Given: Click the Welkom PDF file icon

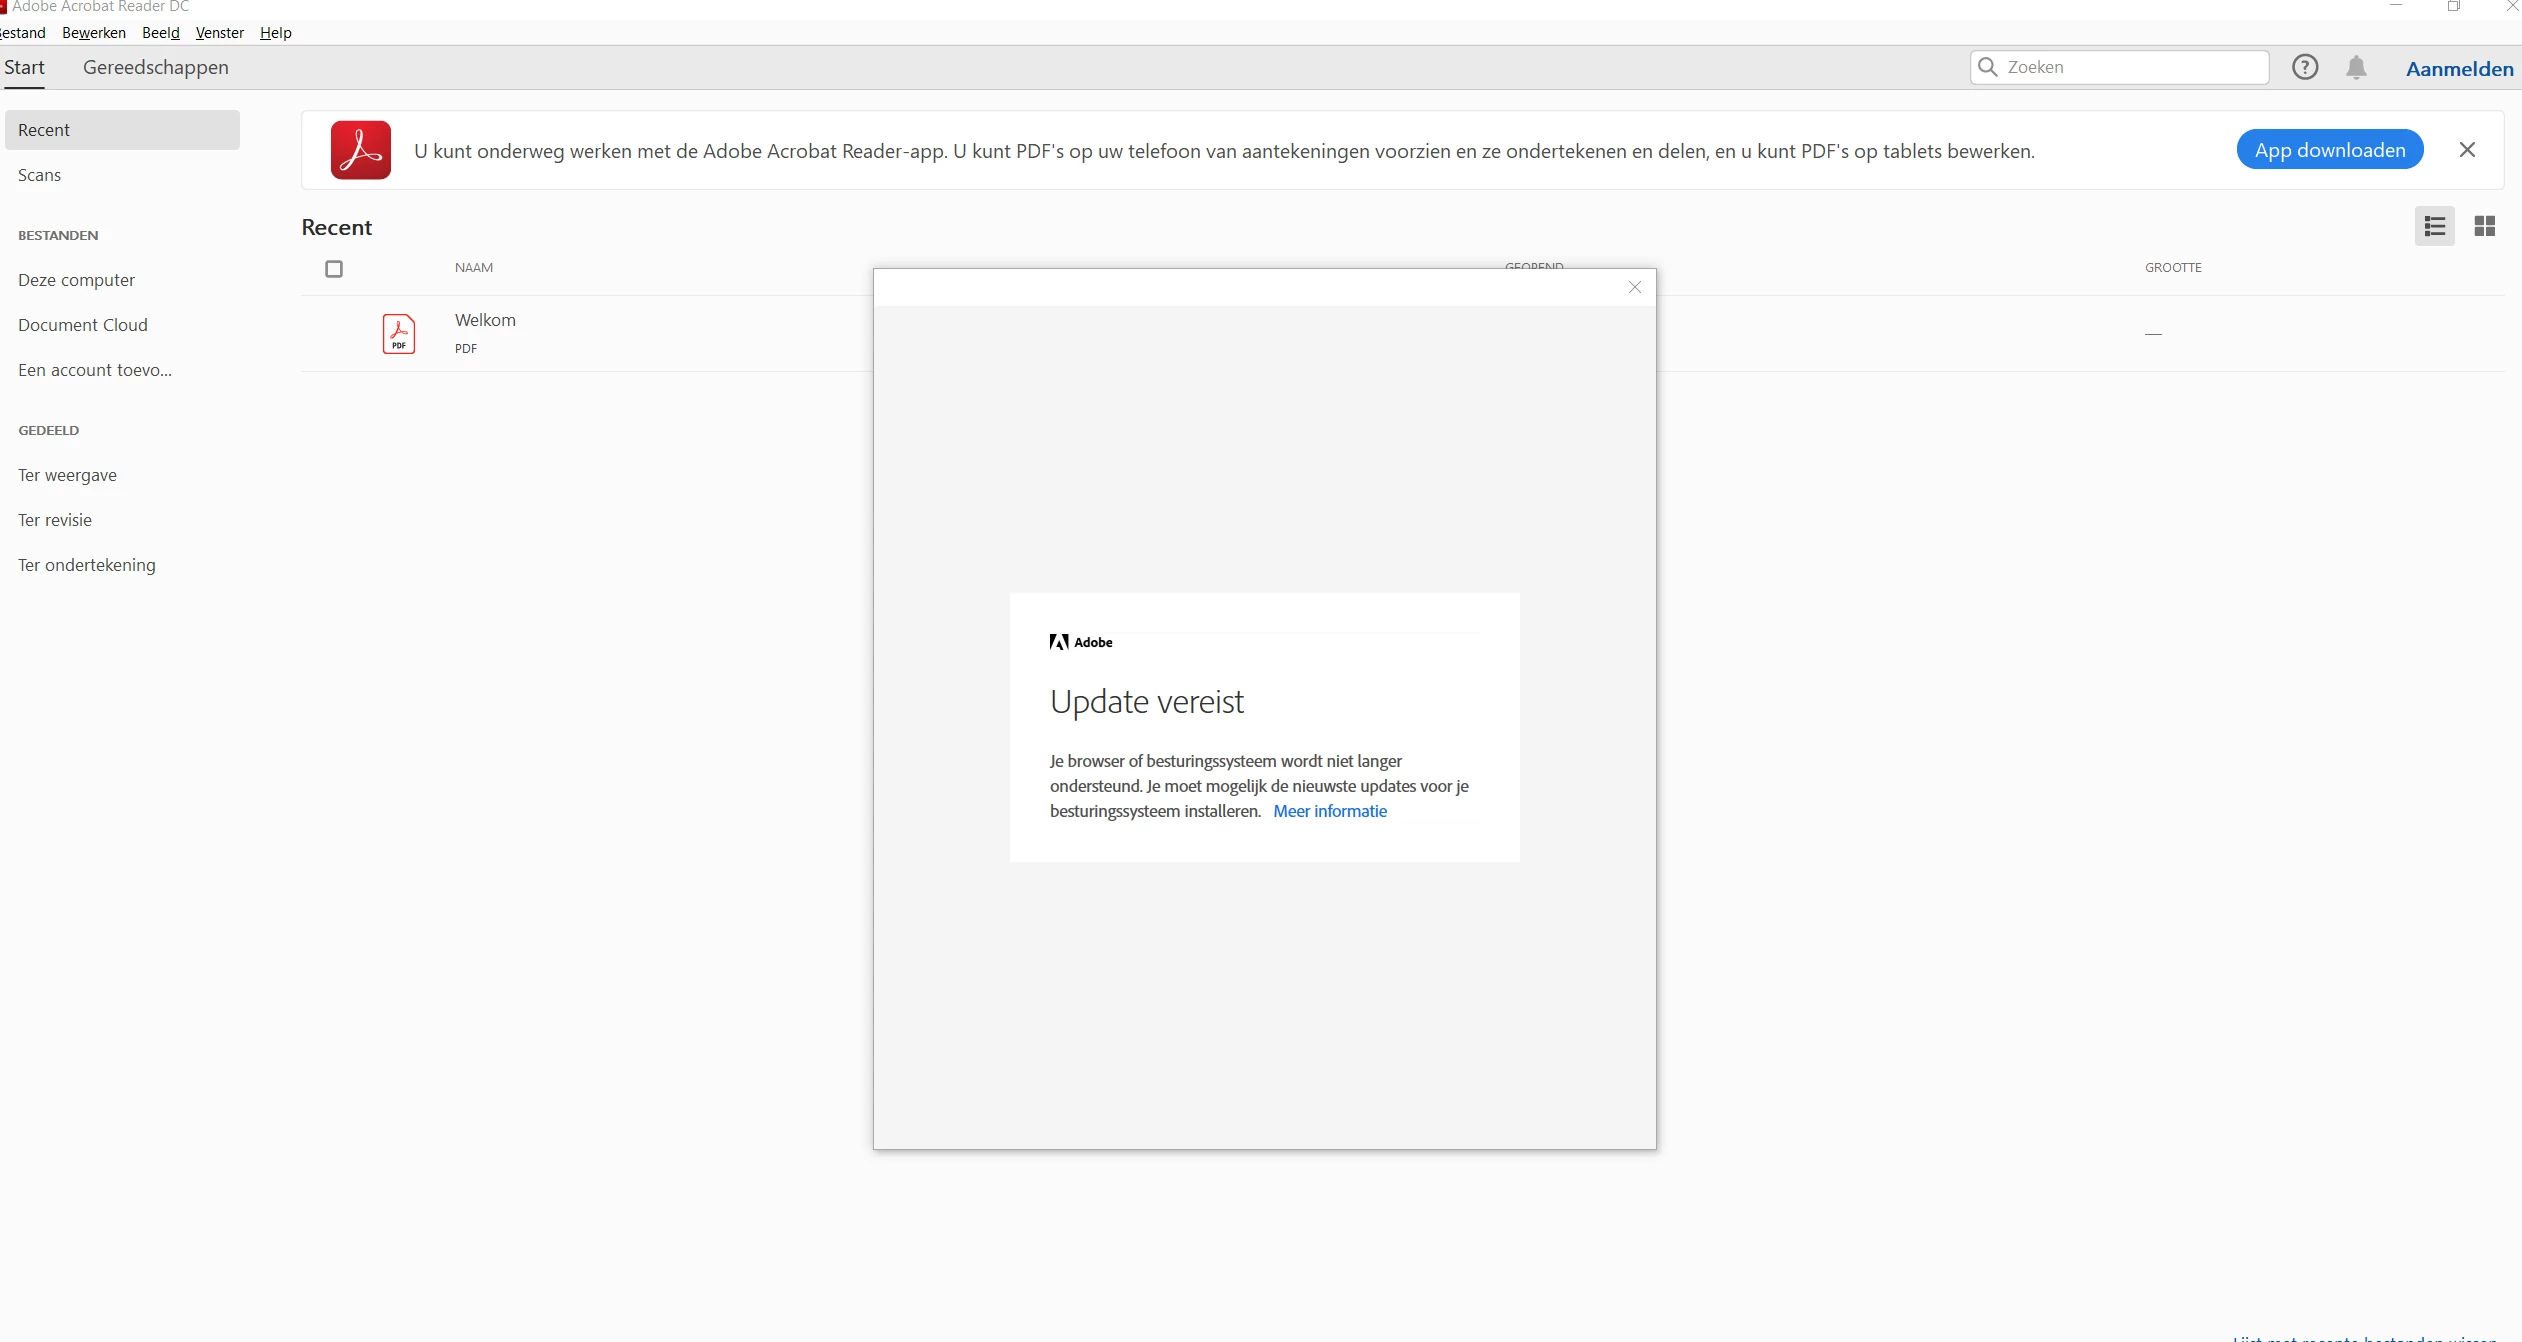Looking at the screenshot, I should (398, 333).
